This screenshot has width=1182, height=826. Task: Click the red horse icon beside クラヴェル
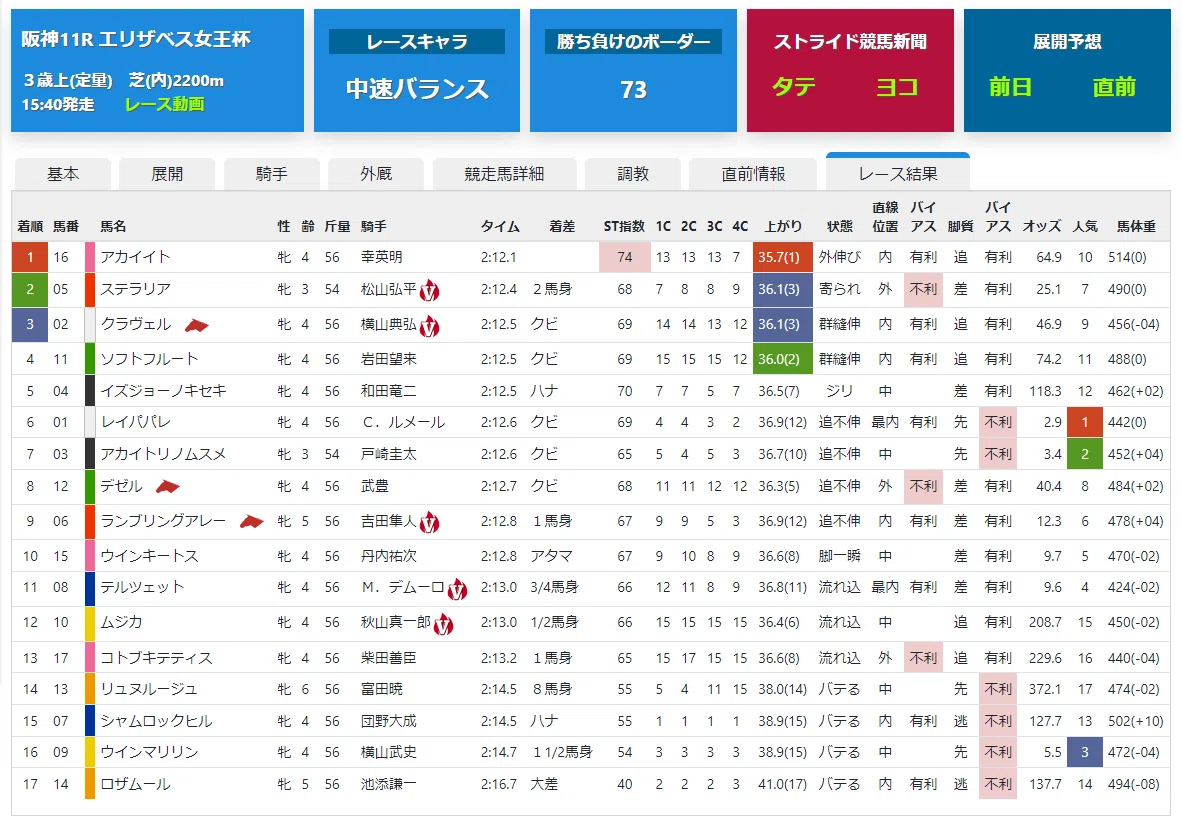(x=197, y=326)
